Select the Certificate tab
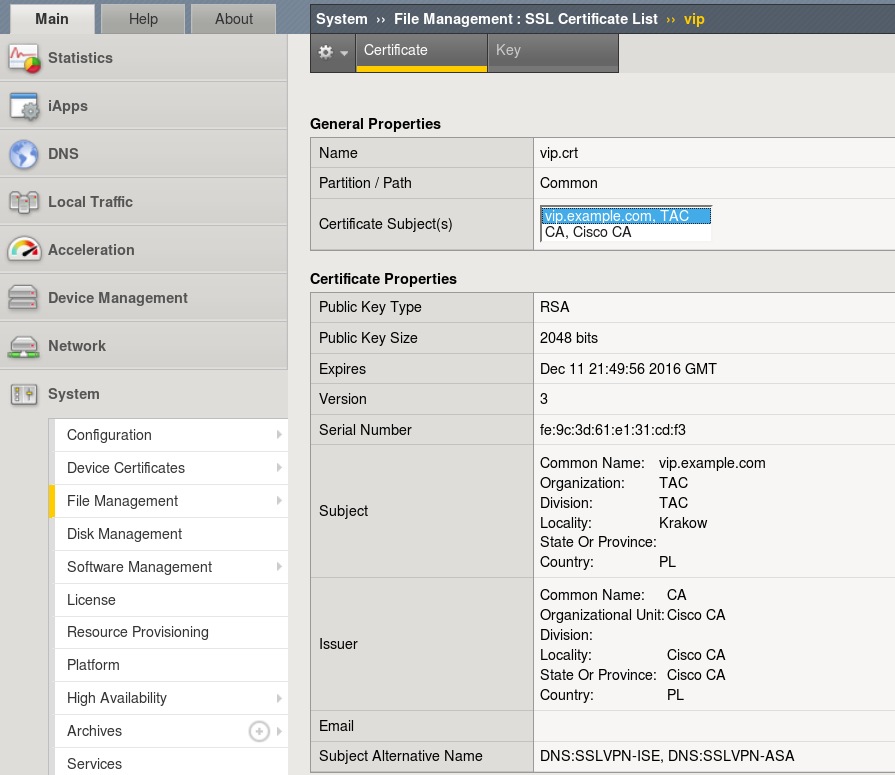The width and height of the screenshot is (895, 775). [x=422, y=51]
